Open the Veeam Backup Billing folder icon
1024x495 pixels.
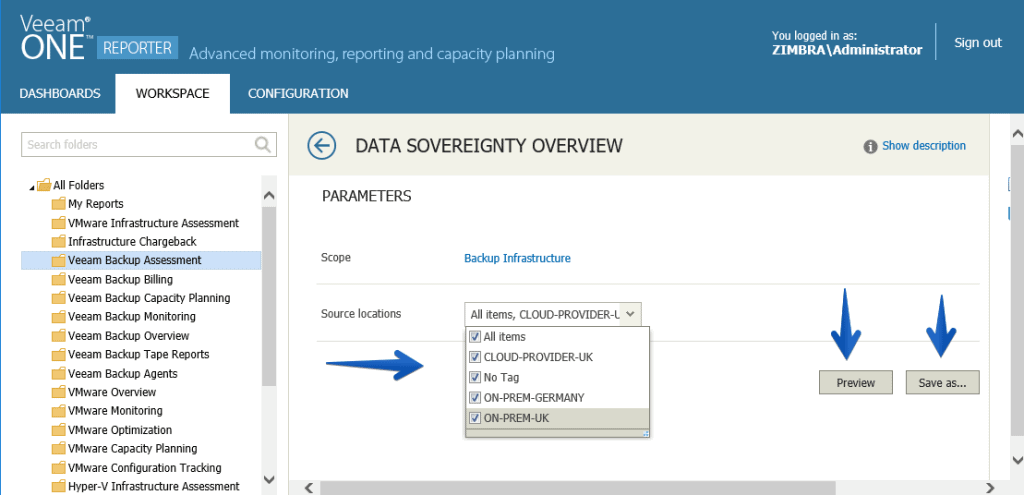pyautogui.click(x=59, y=279)
